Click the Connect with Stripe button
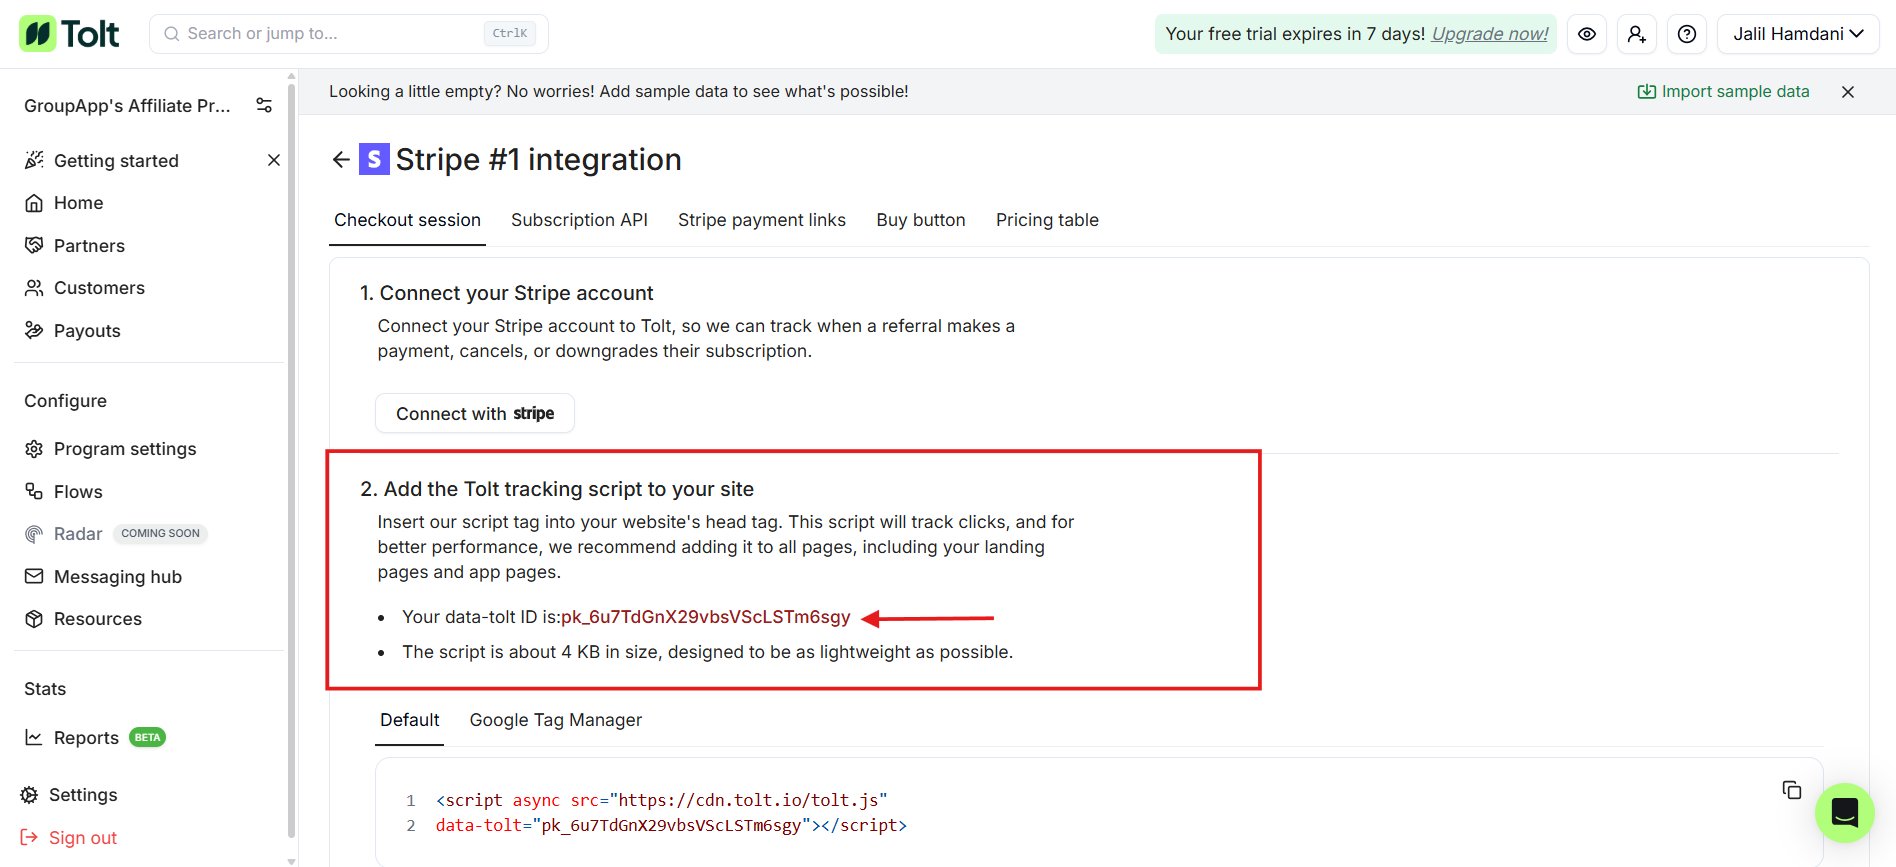The image size is (1896, 867). 475,413
